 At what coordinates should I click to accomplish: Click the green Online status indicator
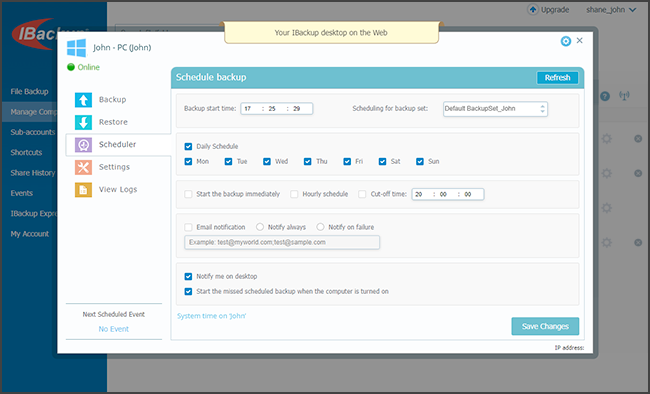tap(71, 67)
